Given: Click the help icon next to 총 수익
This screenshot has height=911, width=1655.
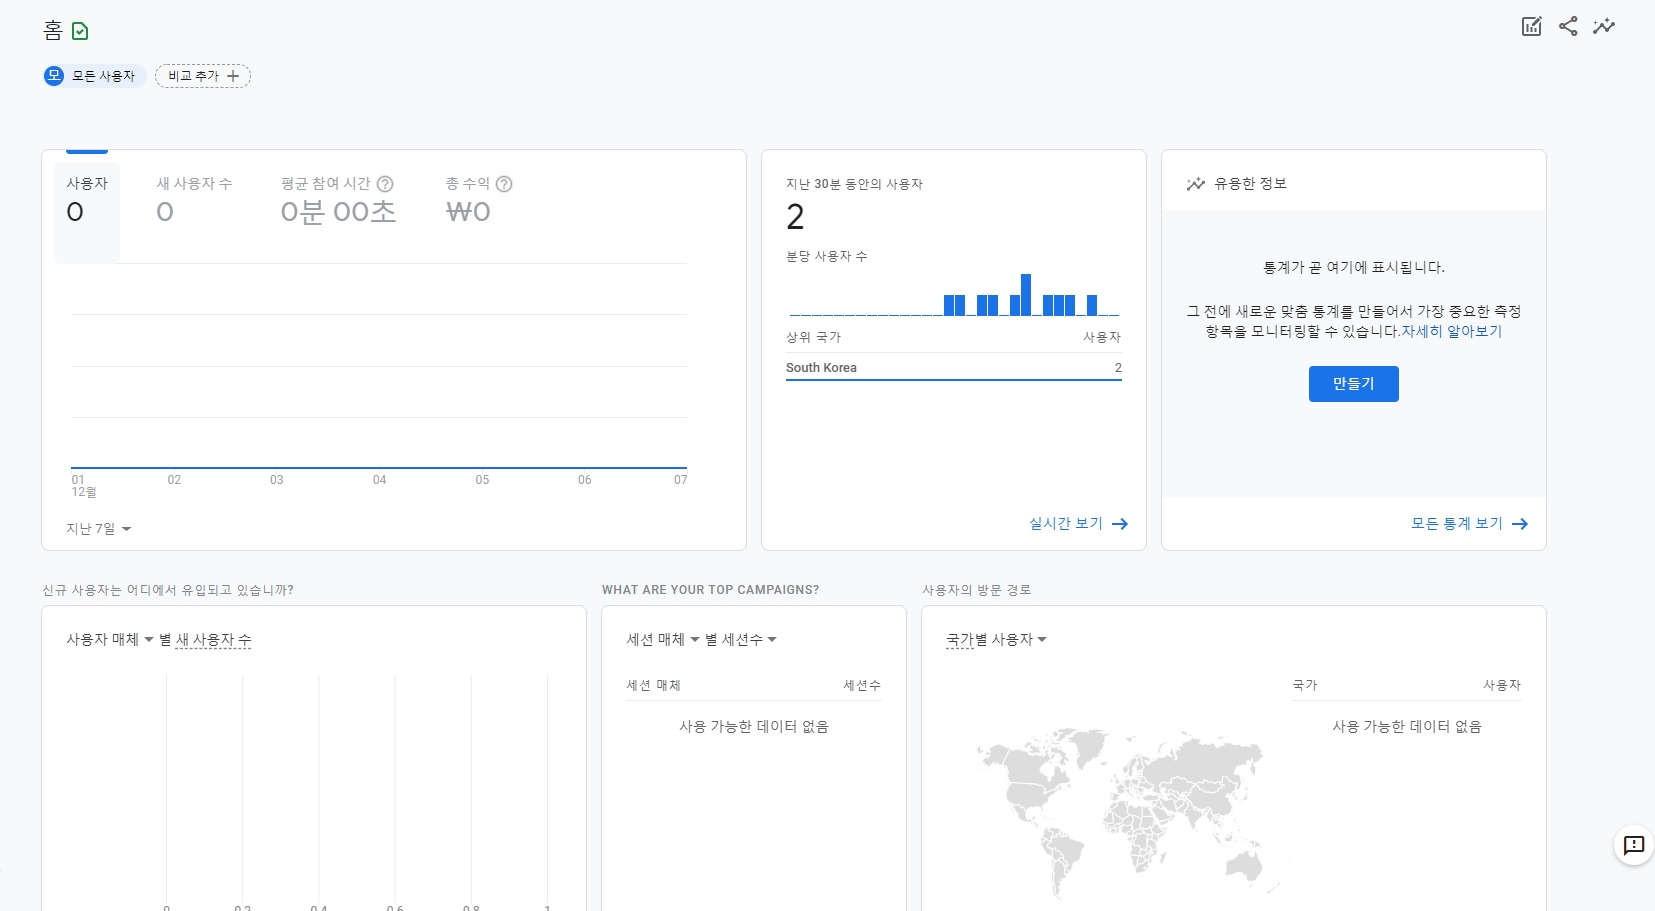Looking at the screenshot, I should pos(504,184).
